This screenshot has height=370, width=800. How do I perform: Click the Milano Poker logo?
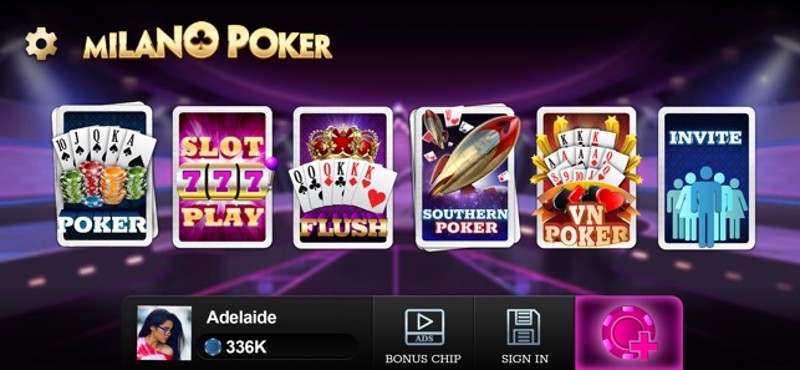point(208,42)
